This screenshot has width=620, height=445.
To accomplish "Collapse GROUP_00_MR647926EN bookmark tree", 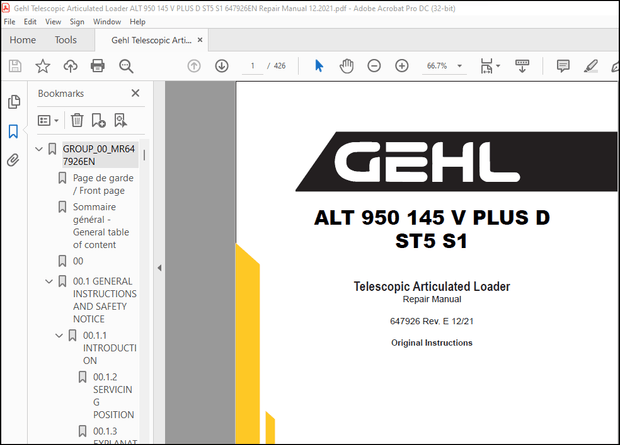I will 39,149.
